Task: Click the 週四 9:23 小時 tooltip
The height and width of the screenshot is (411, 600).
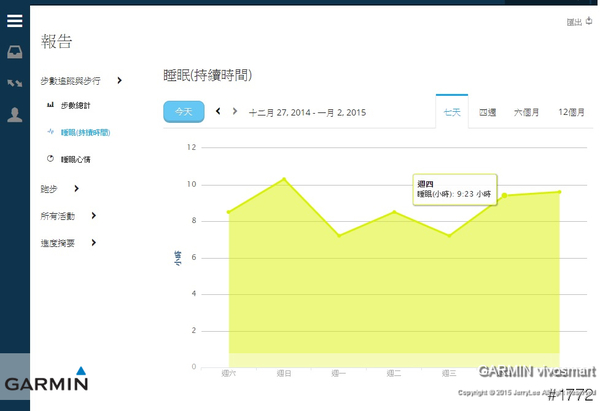Action: click(455, 190)
